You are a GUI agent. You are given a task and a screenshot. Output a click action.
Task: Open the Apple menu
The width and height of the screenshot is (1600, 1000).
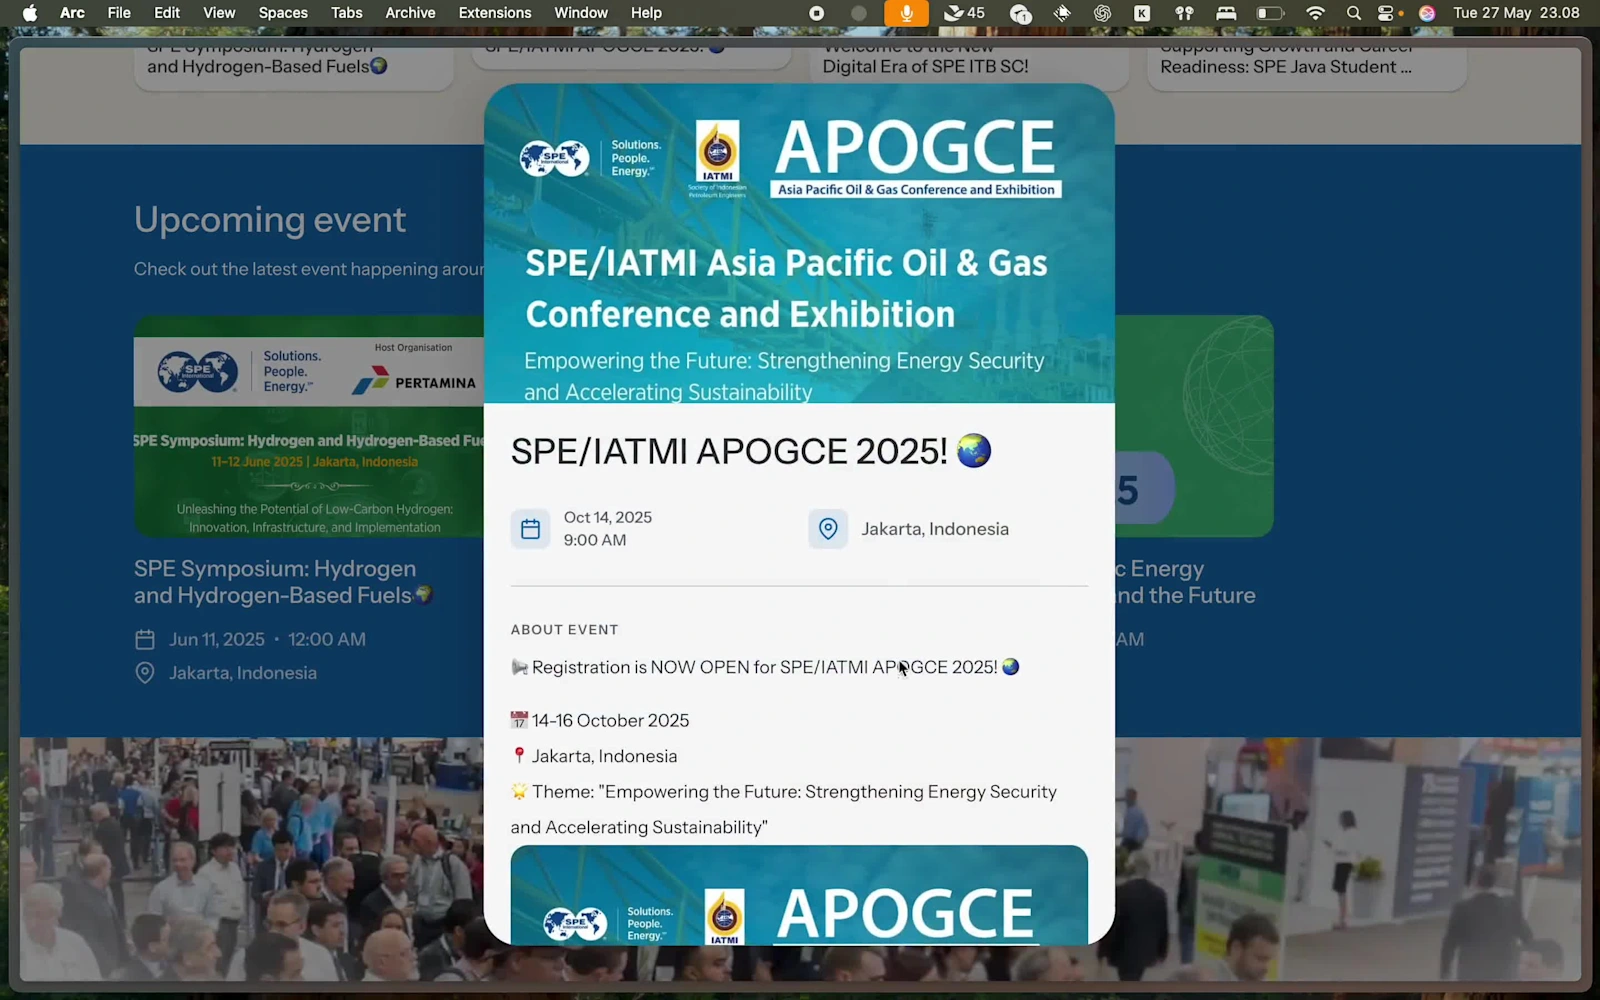point(30,13)
